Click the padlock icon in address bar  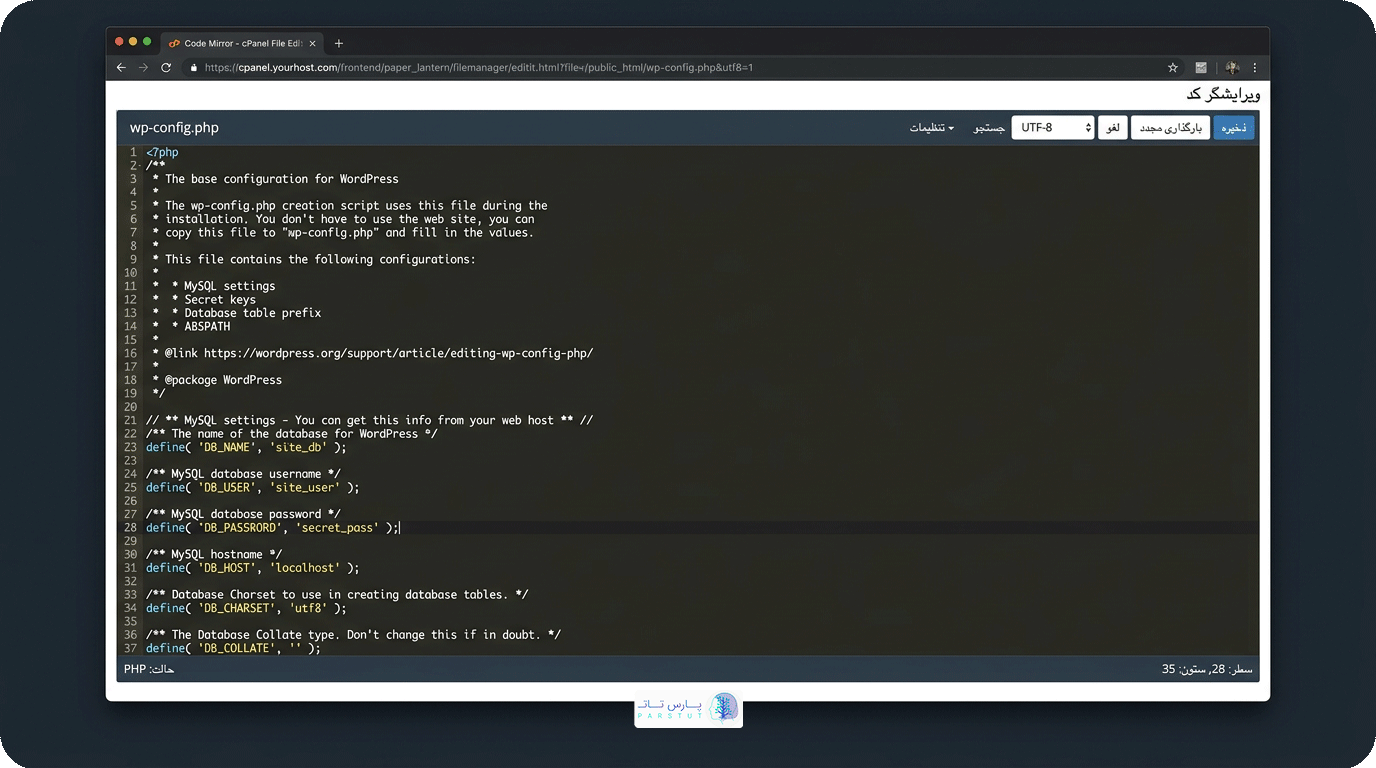[x=195, y=68]
